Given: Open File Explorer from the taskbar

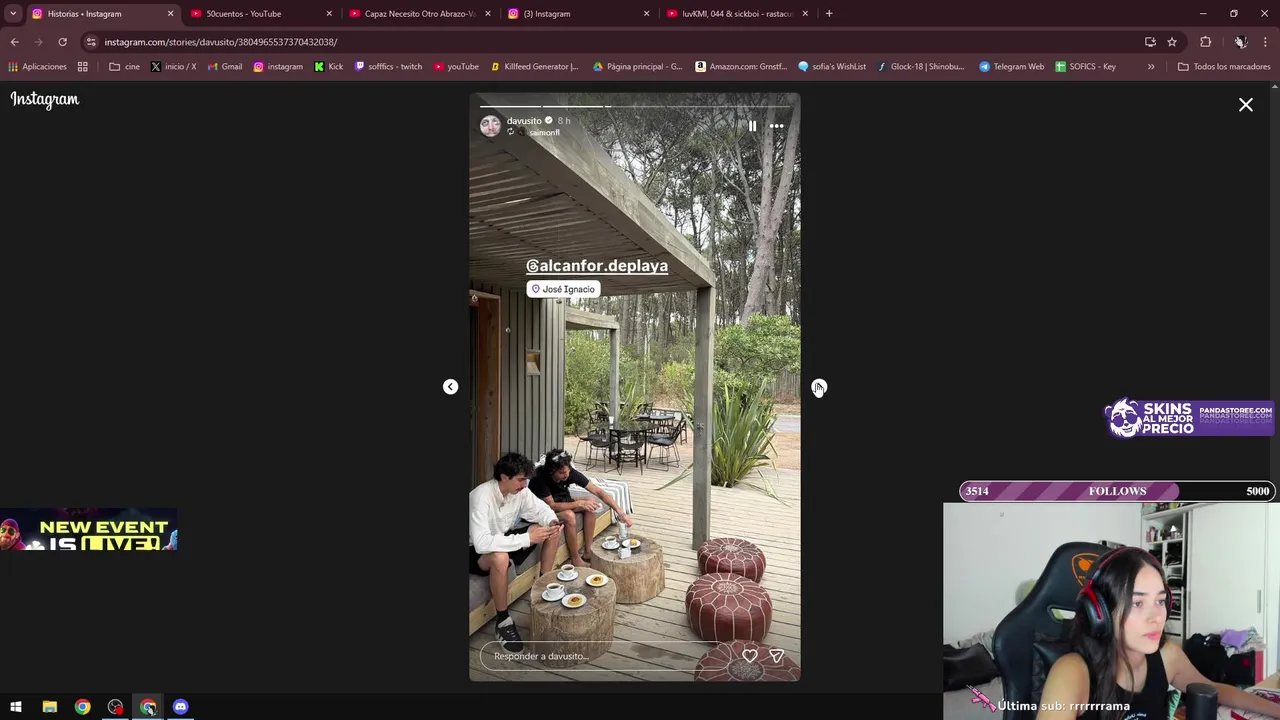Looking at the screenshot, I should pos(49,707).
